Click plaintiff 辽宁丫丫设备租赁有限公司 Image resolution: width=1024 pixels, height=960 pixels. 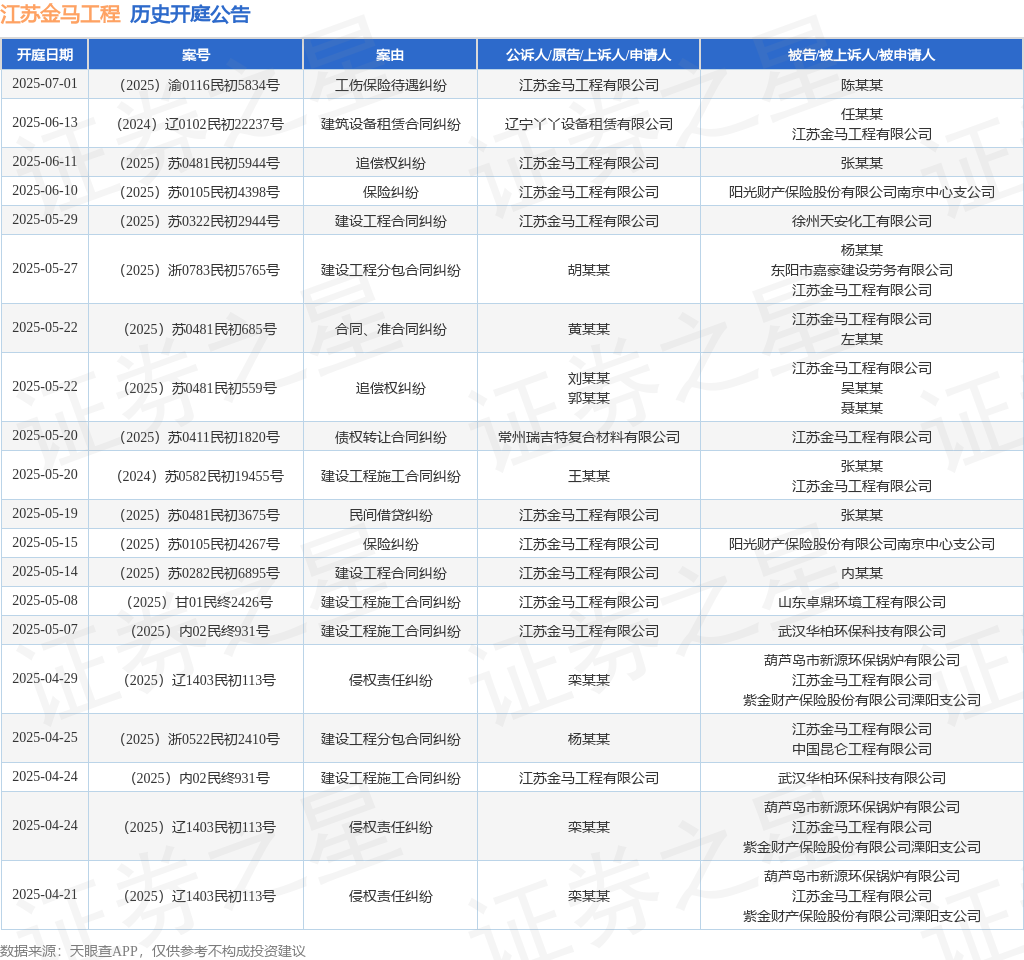[x=588, y=124]
